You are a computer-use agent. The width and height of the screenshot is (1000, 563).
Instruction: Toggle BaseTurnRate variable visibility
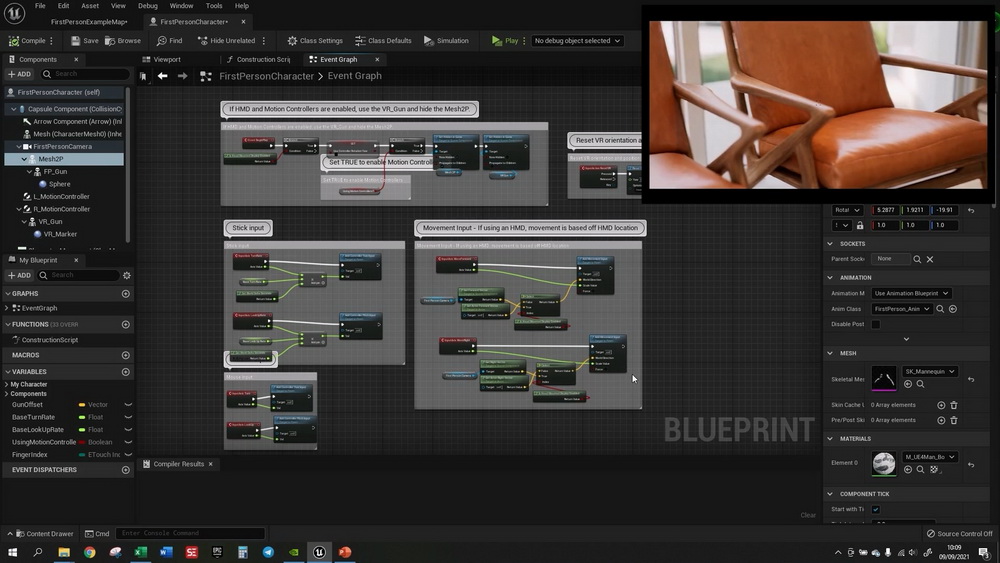click(128, 418)
